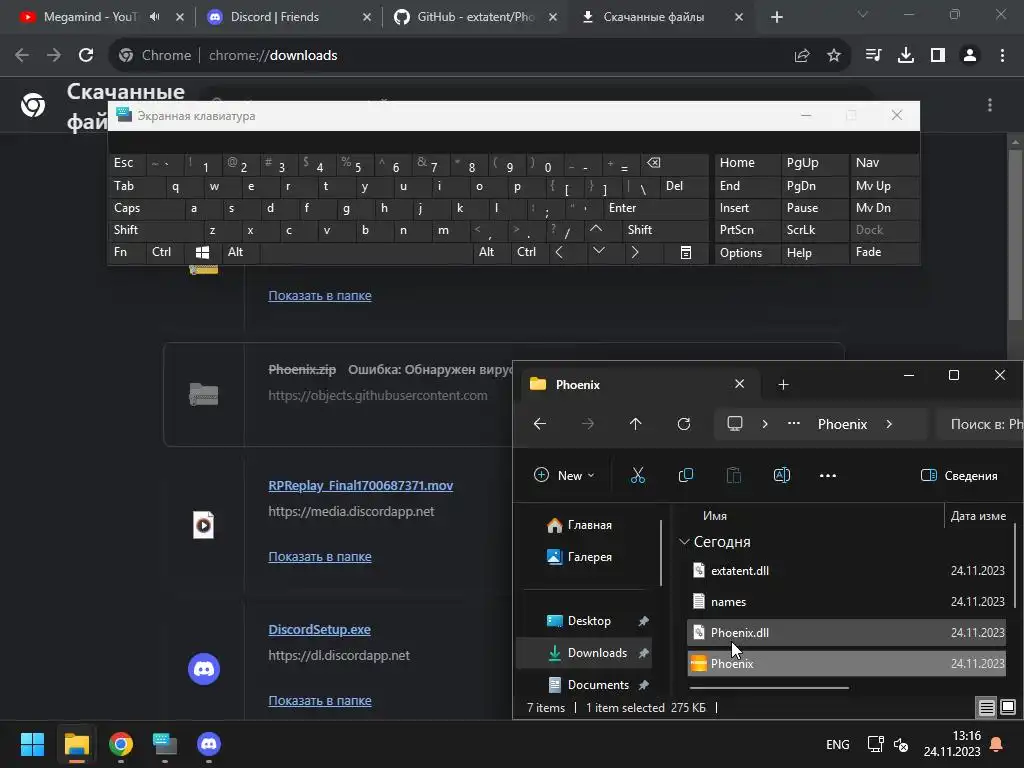Open Chrome media control icon
The width and height of the screenshot is (1024, 768).
point(873,56)
